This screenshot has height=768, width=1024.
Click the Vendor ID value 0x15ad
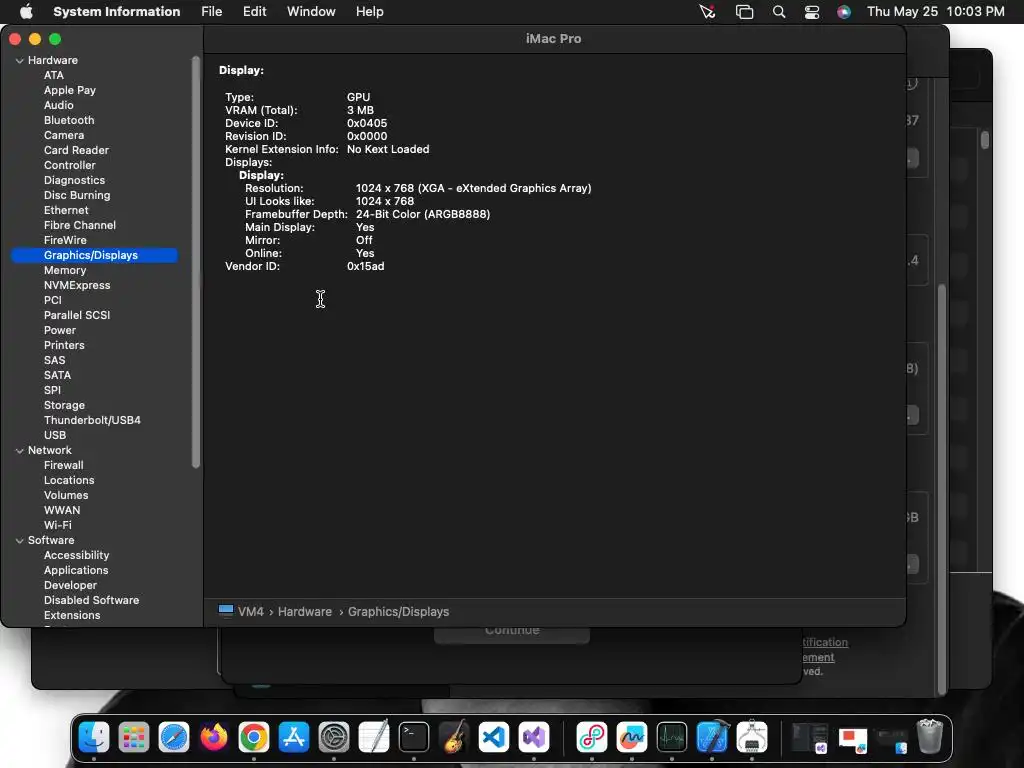tap(366, 266)
